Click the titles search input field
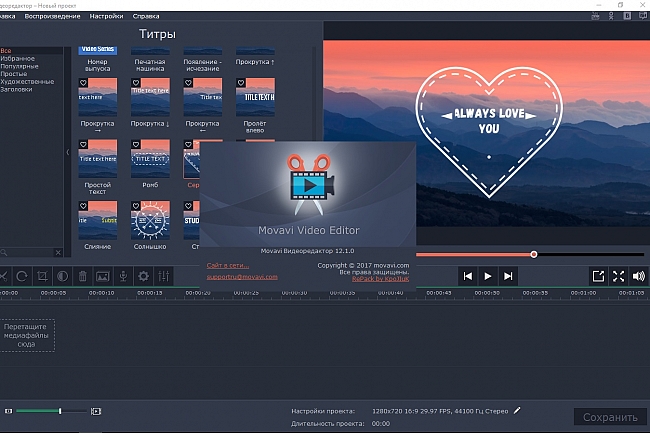The image size is (650, 433). pyautogui.click(x=29, y=252)
